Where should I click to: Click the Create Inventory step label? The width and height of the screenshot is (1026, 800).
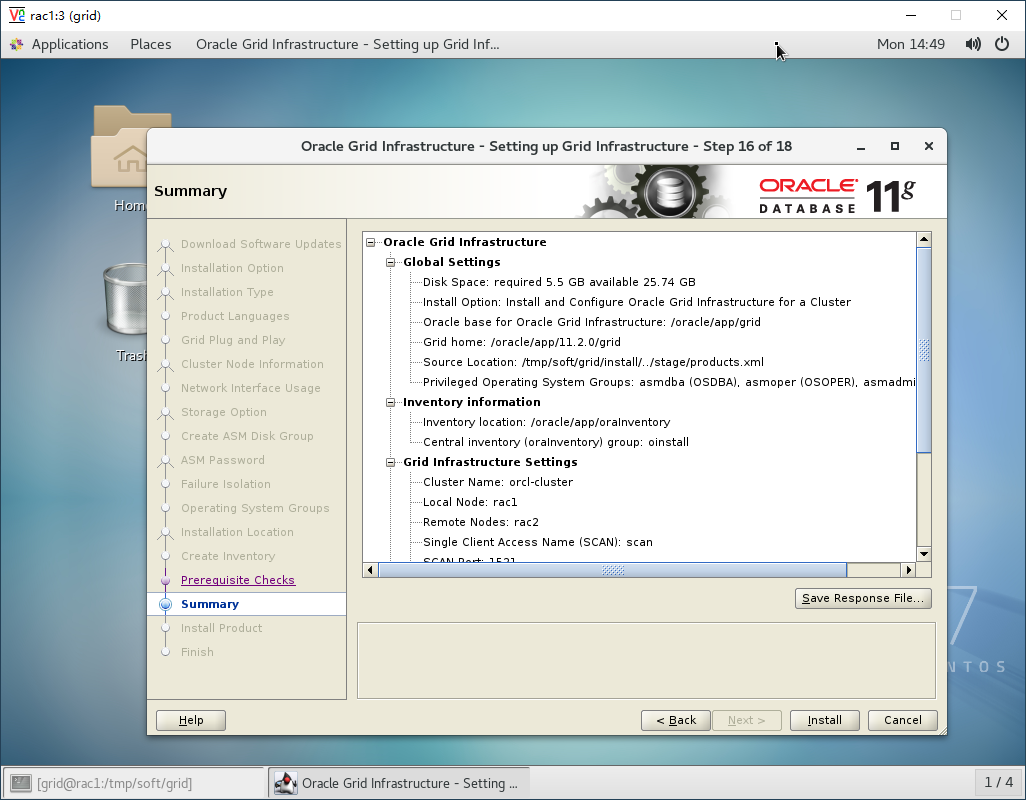(228, 556)
